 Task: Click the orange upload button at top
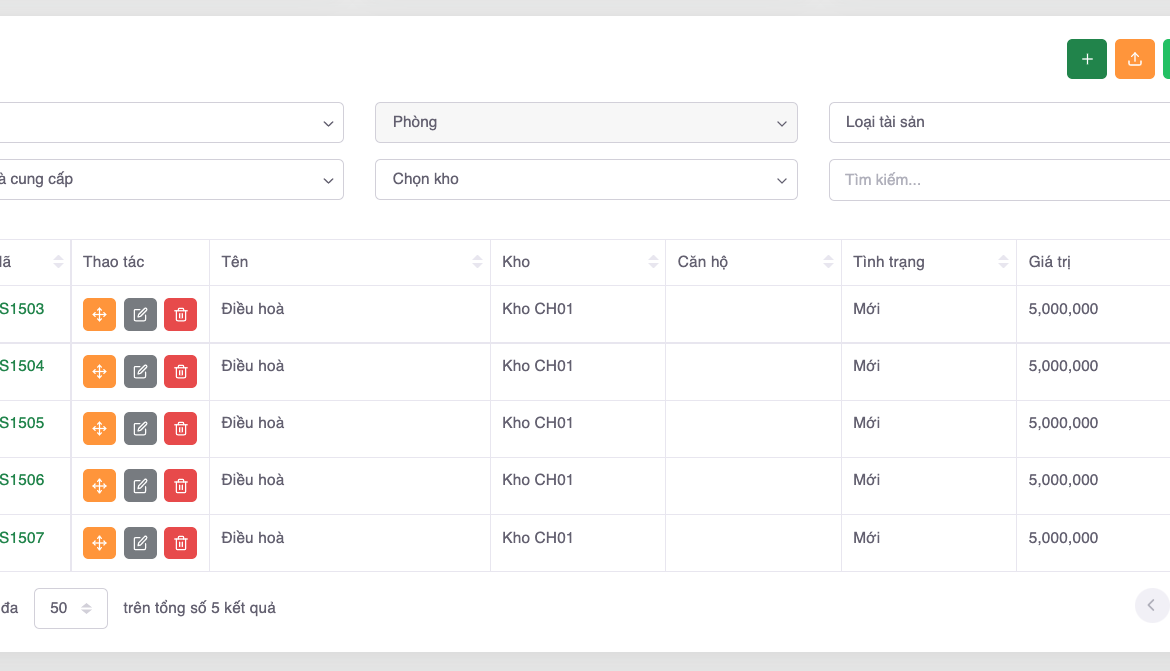[x=1134, y=59]
